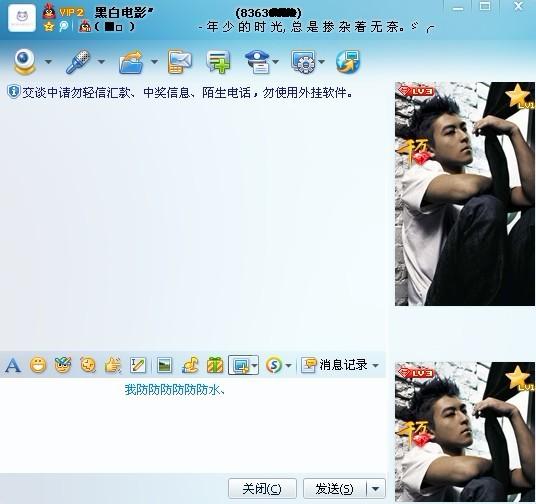Open the handwriting input pencil icon
The image size is (536, 504).
tap(138, 365)
